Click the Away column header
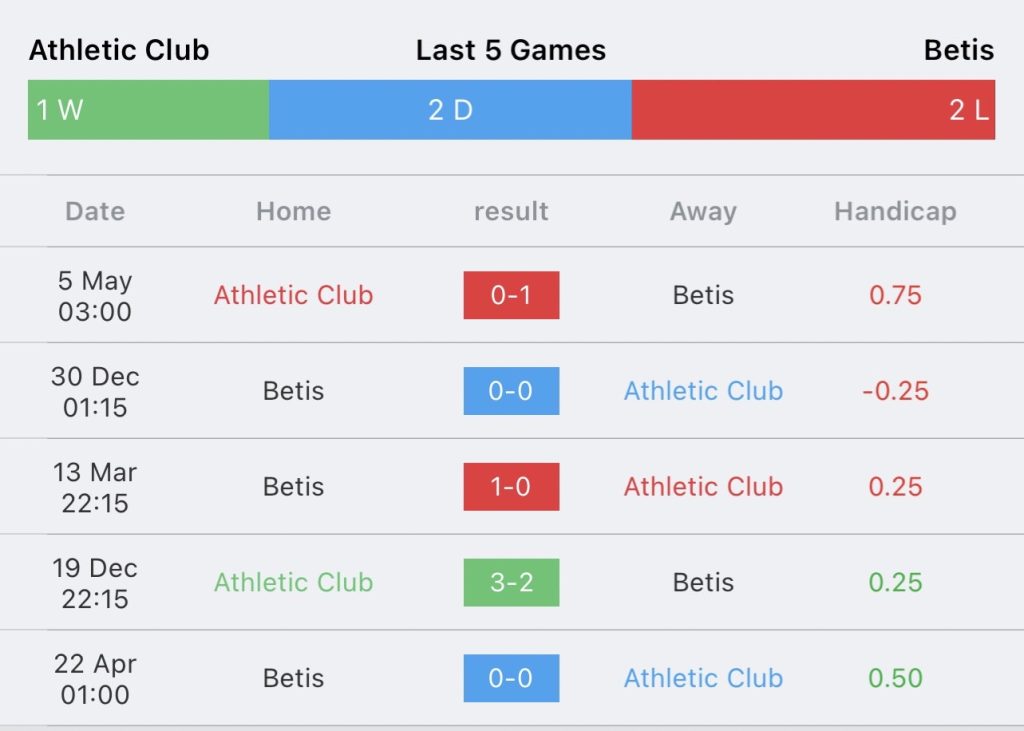This screenshot has height=731, width=1024. [703, 212]
